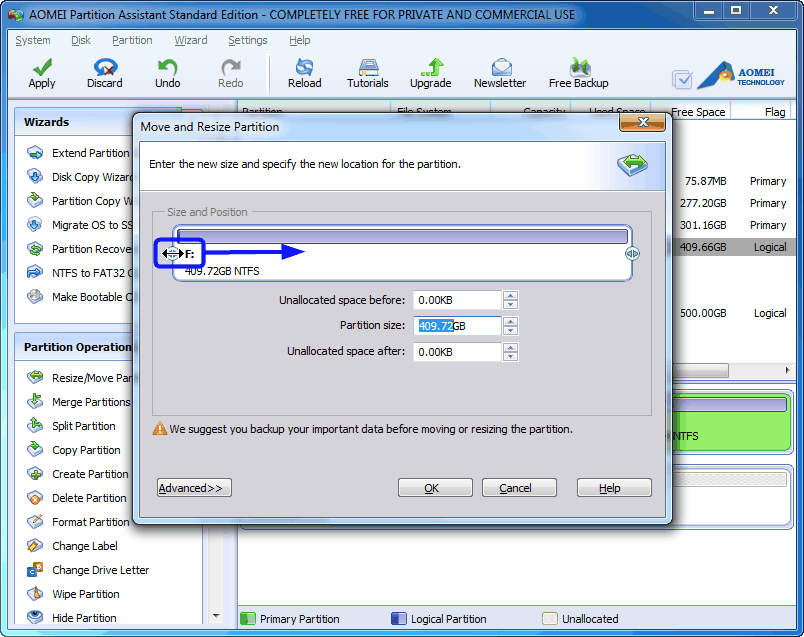Open NTFS to FAT32 Converter
This screenshot has height=637, width=804.
[92, 273]
